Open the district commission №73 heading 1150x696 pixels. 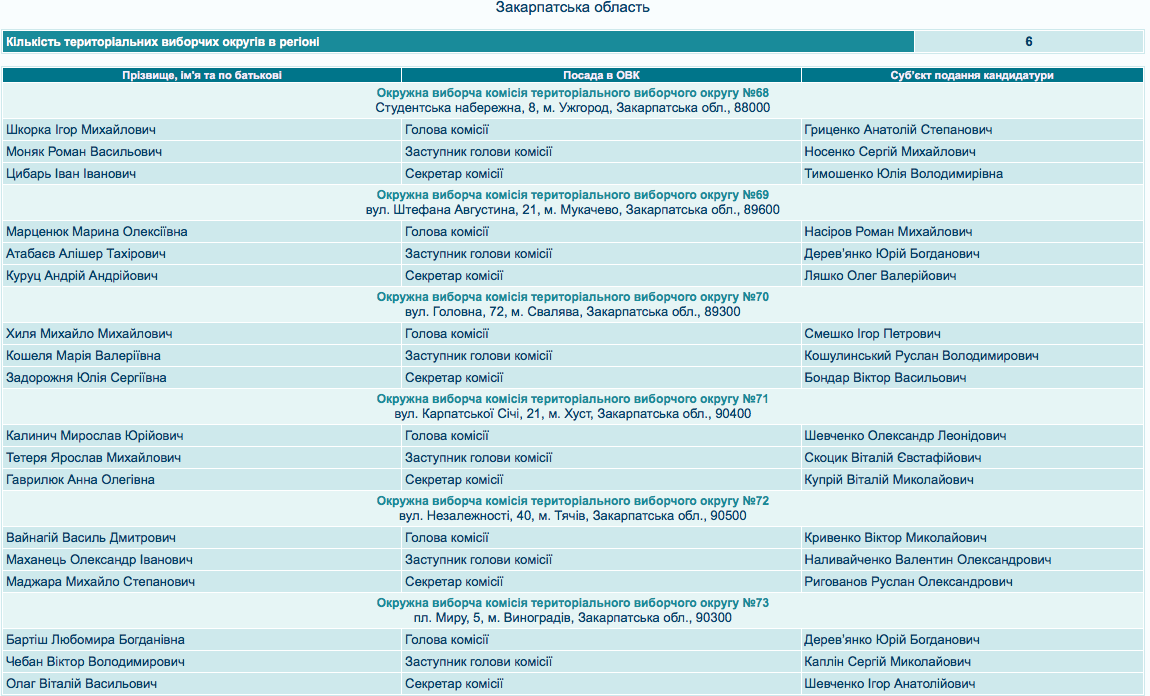572,603
